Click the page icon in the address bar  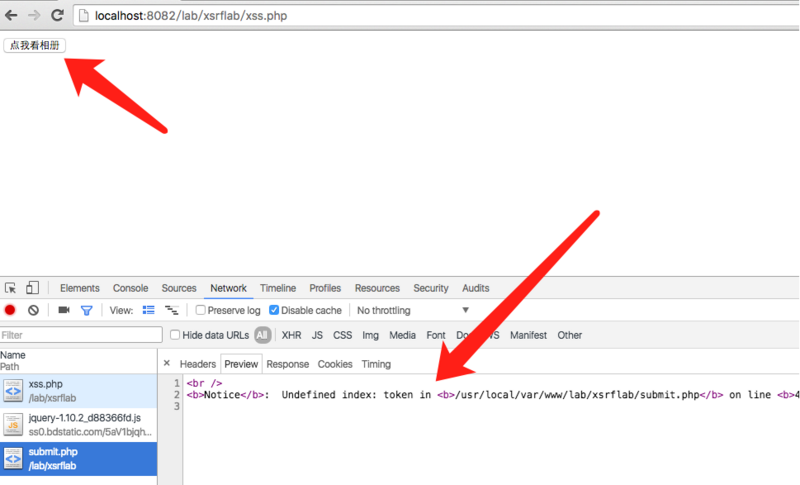(x=84, y=16)
